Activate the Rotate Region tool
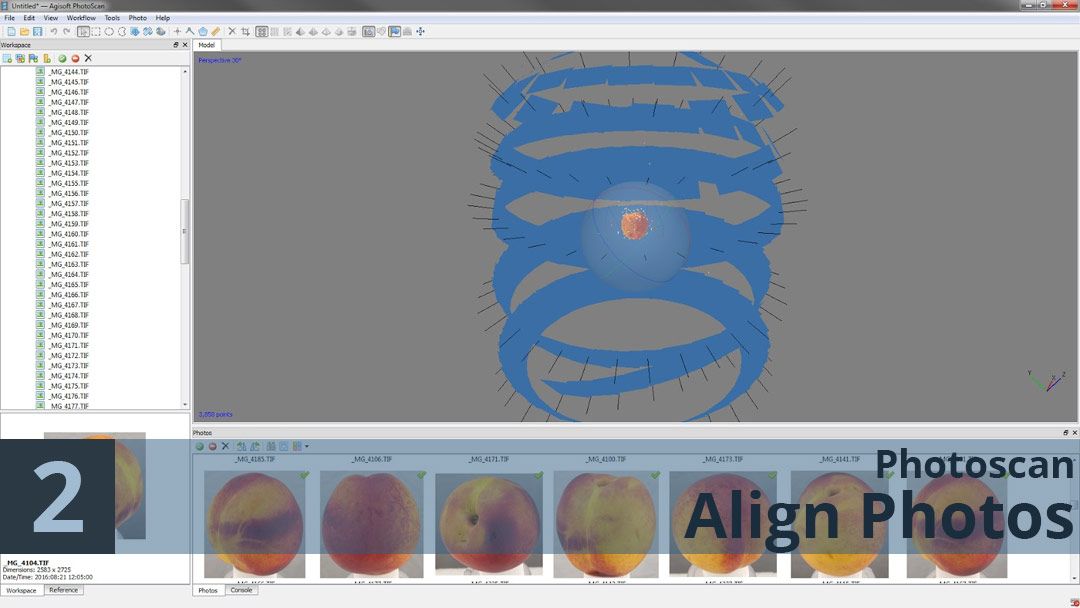This screenshot has height=608, width=1080. (147, 32)
